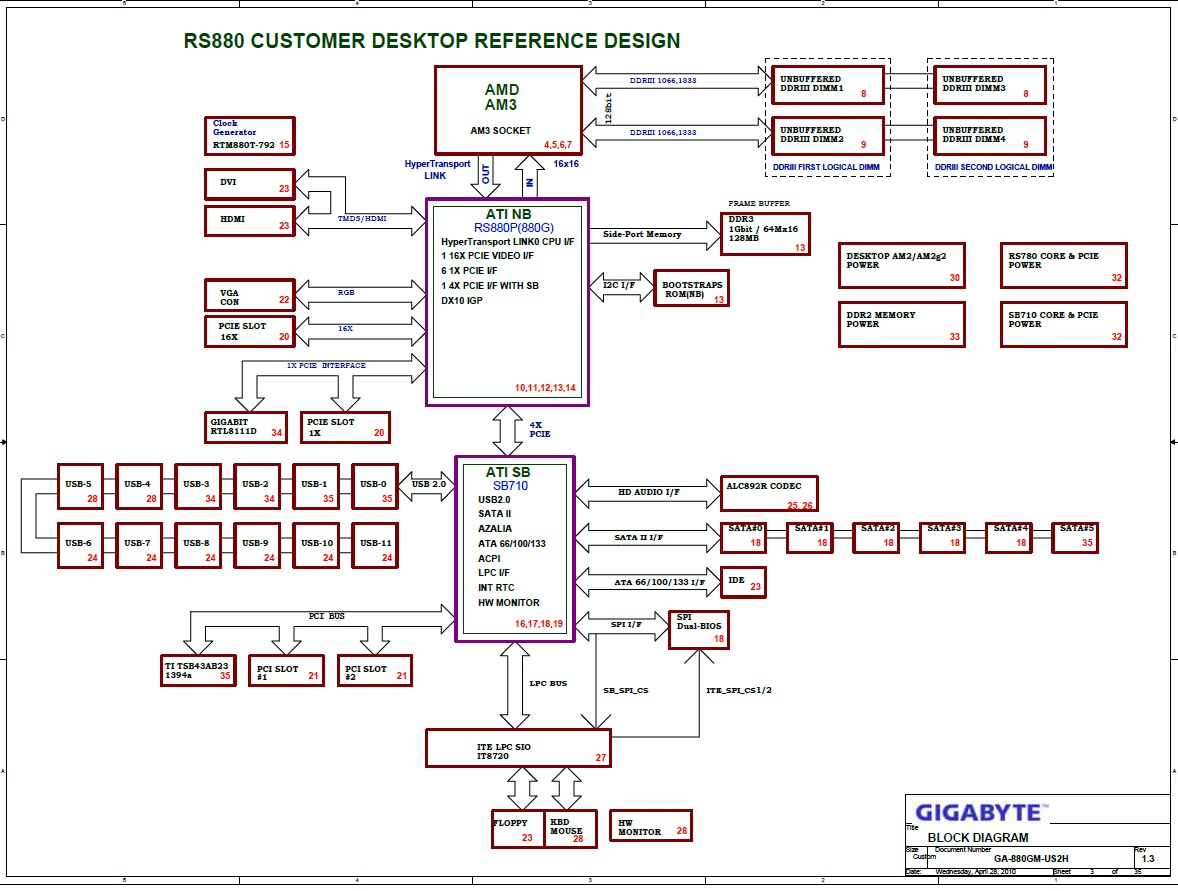The image size is (1178, 891).
Task: Click the RS780 CORE & PCIE POWER block
Action: [1064, 266]
